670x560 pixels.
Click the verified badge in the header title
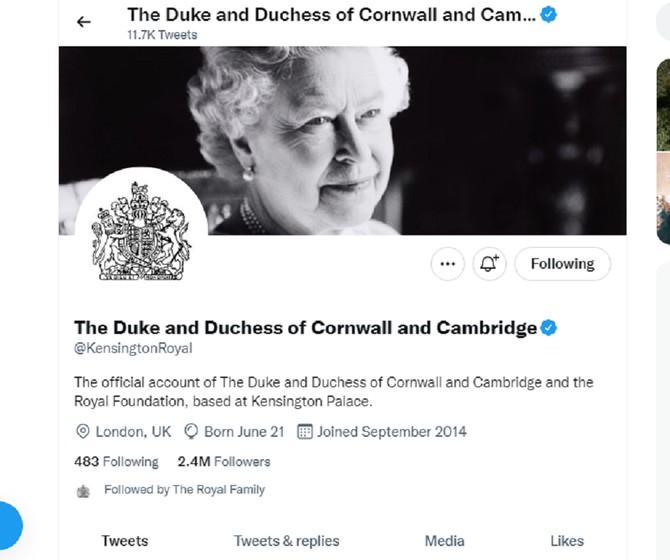(x=548, y=15)
